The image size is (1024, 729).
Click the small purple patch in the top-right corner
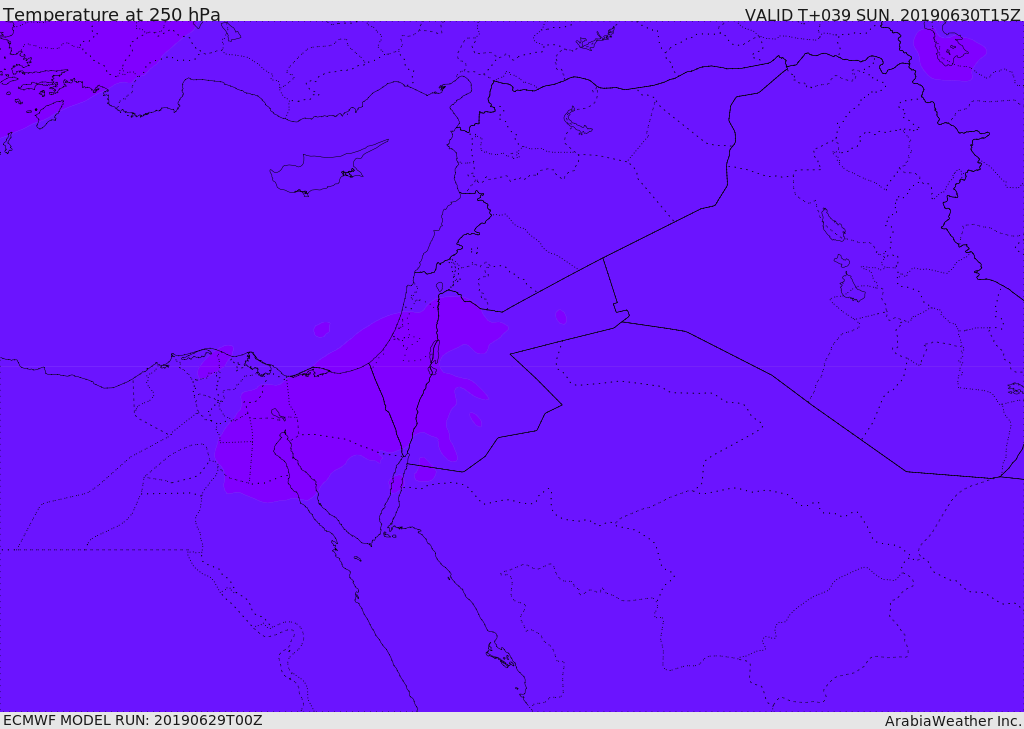(948, 52)
